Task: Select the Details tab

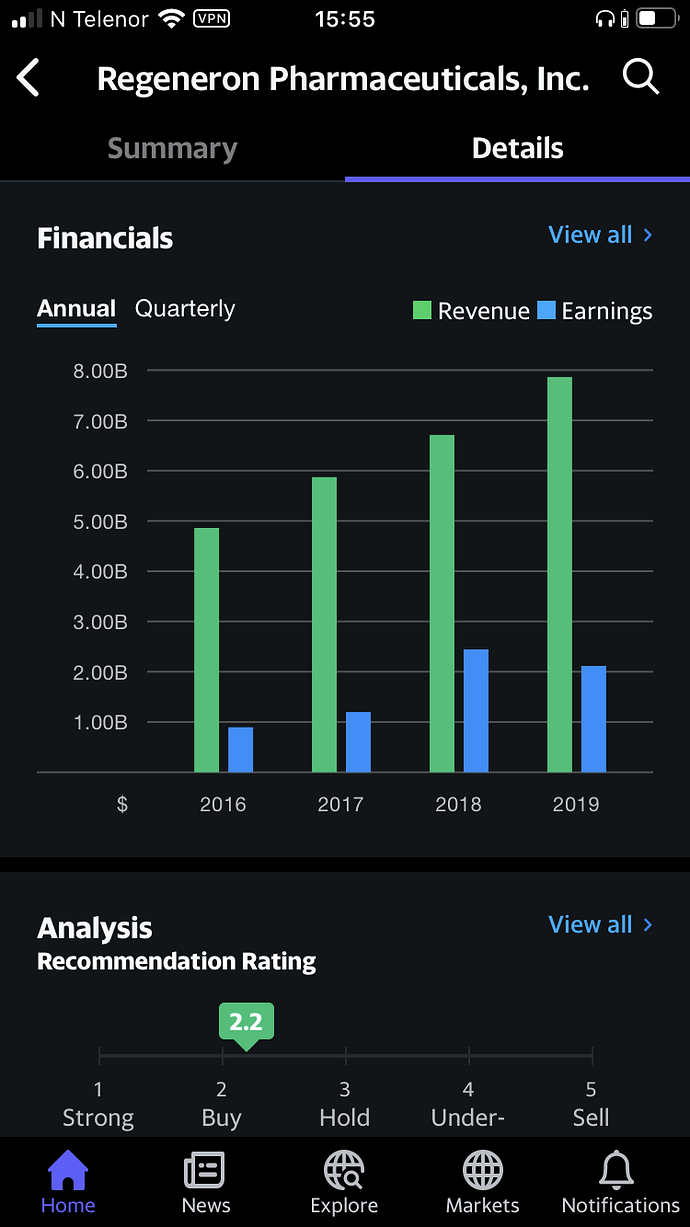Action: pos(518,148)
